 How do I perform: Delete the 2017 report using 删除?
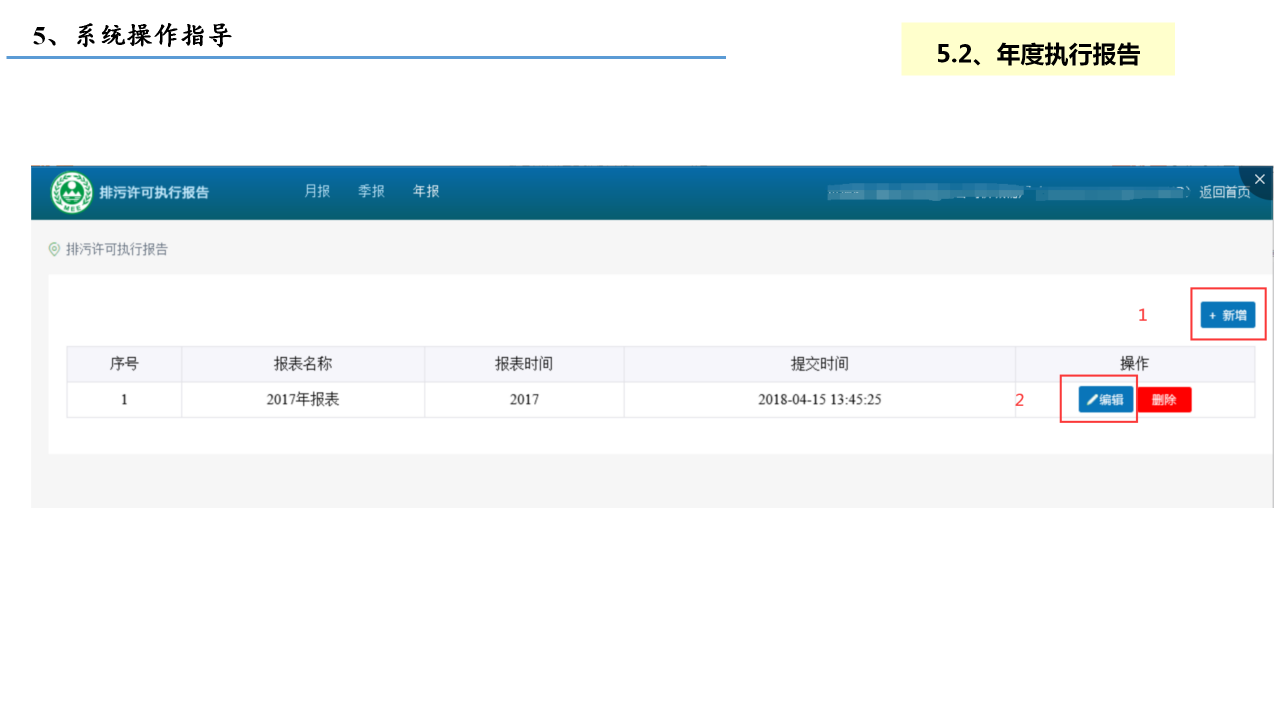(1164, 400)
